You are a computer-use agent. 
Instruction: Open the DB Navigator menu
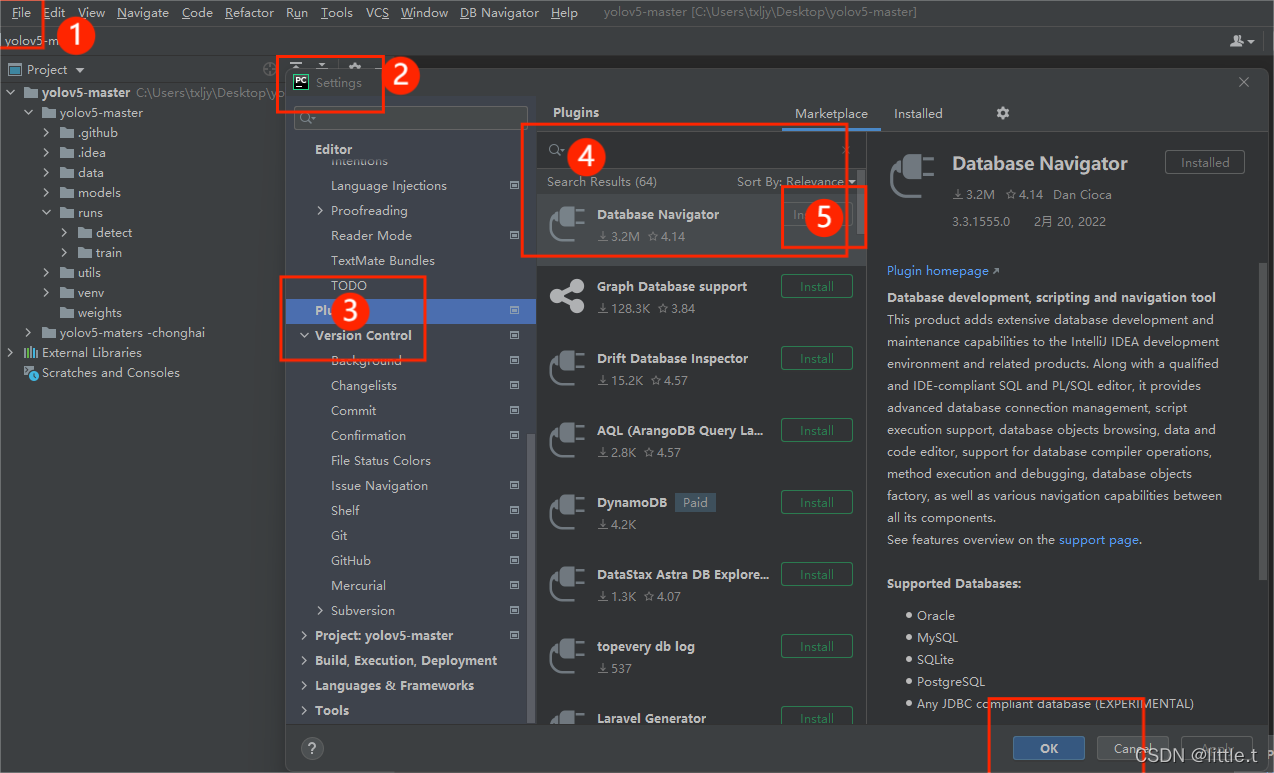[499, 13]
